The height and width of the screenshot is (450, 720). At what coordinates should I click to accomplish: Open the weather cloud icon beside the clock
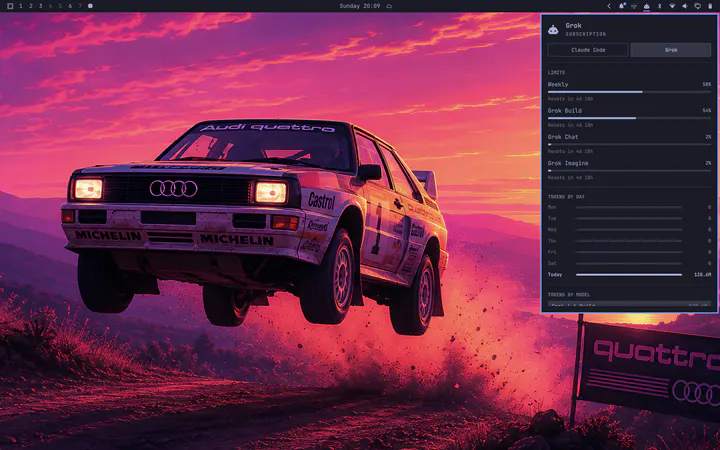pyautogui.click(x=389, y=6)
